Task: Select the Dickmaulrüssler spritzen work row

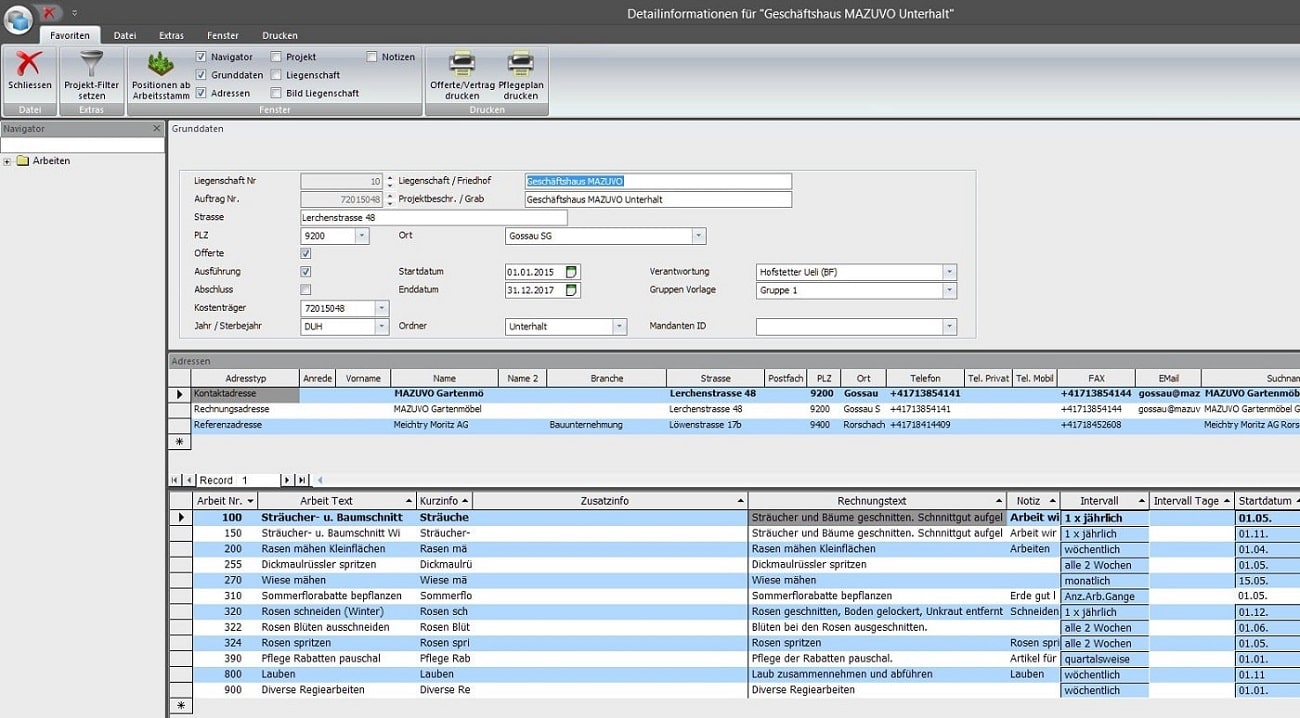Action: click(735, 565)
